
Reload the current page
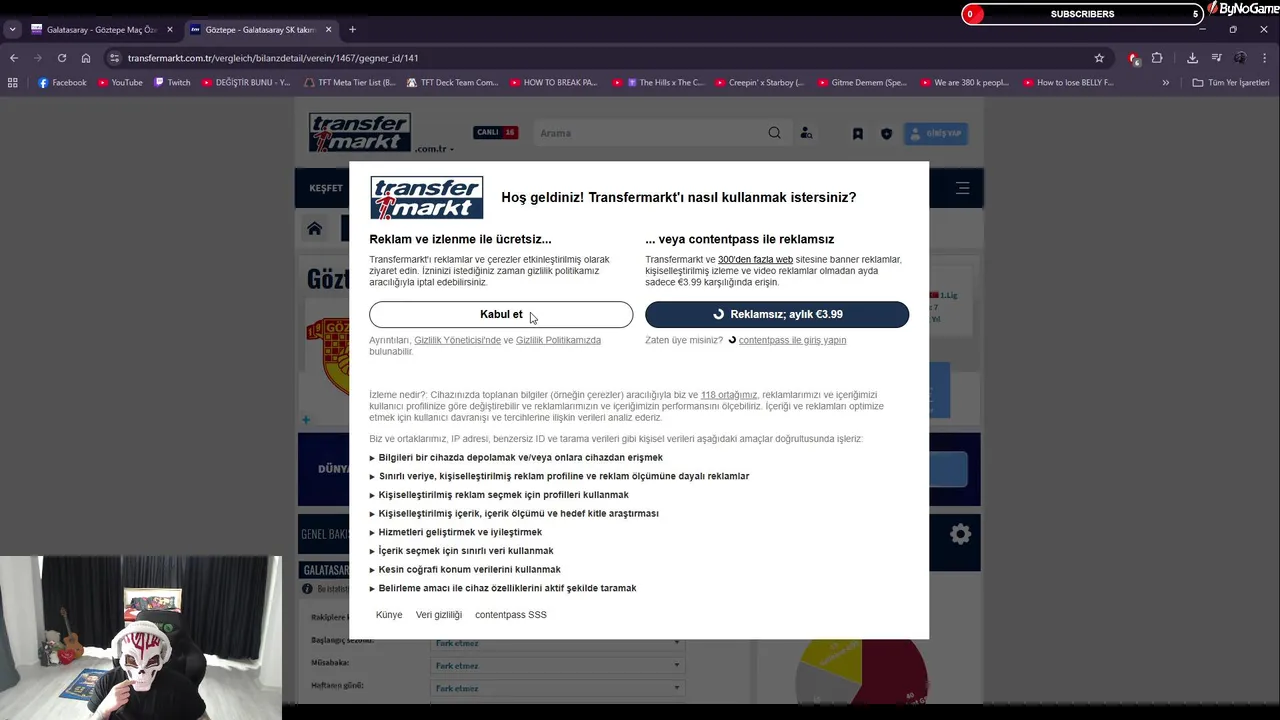(62, 58)
